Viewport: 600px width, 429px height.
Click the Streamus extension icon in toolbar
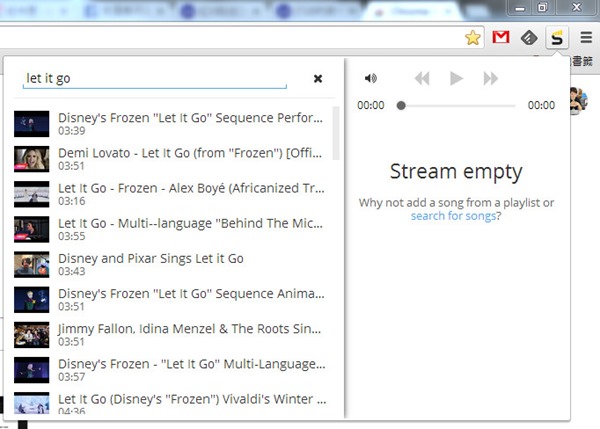pos(557,38)
